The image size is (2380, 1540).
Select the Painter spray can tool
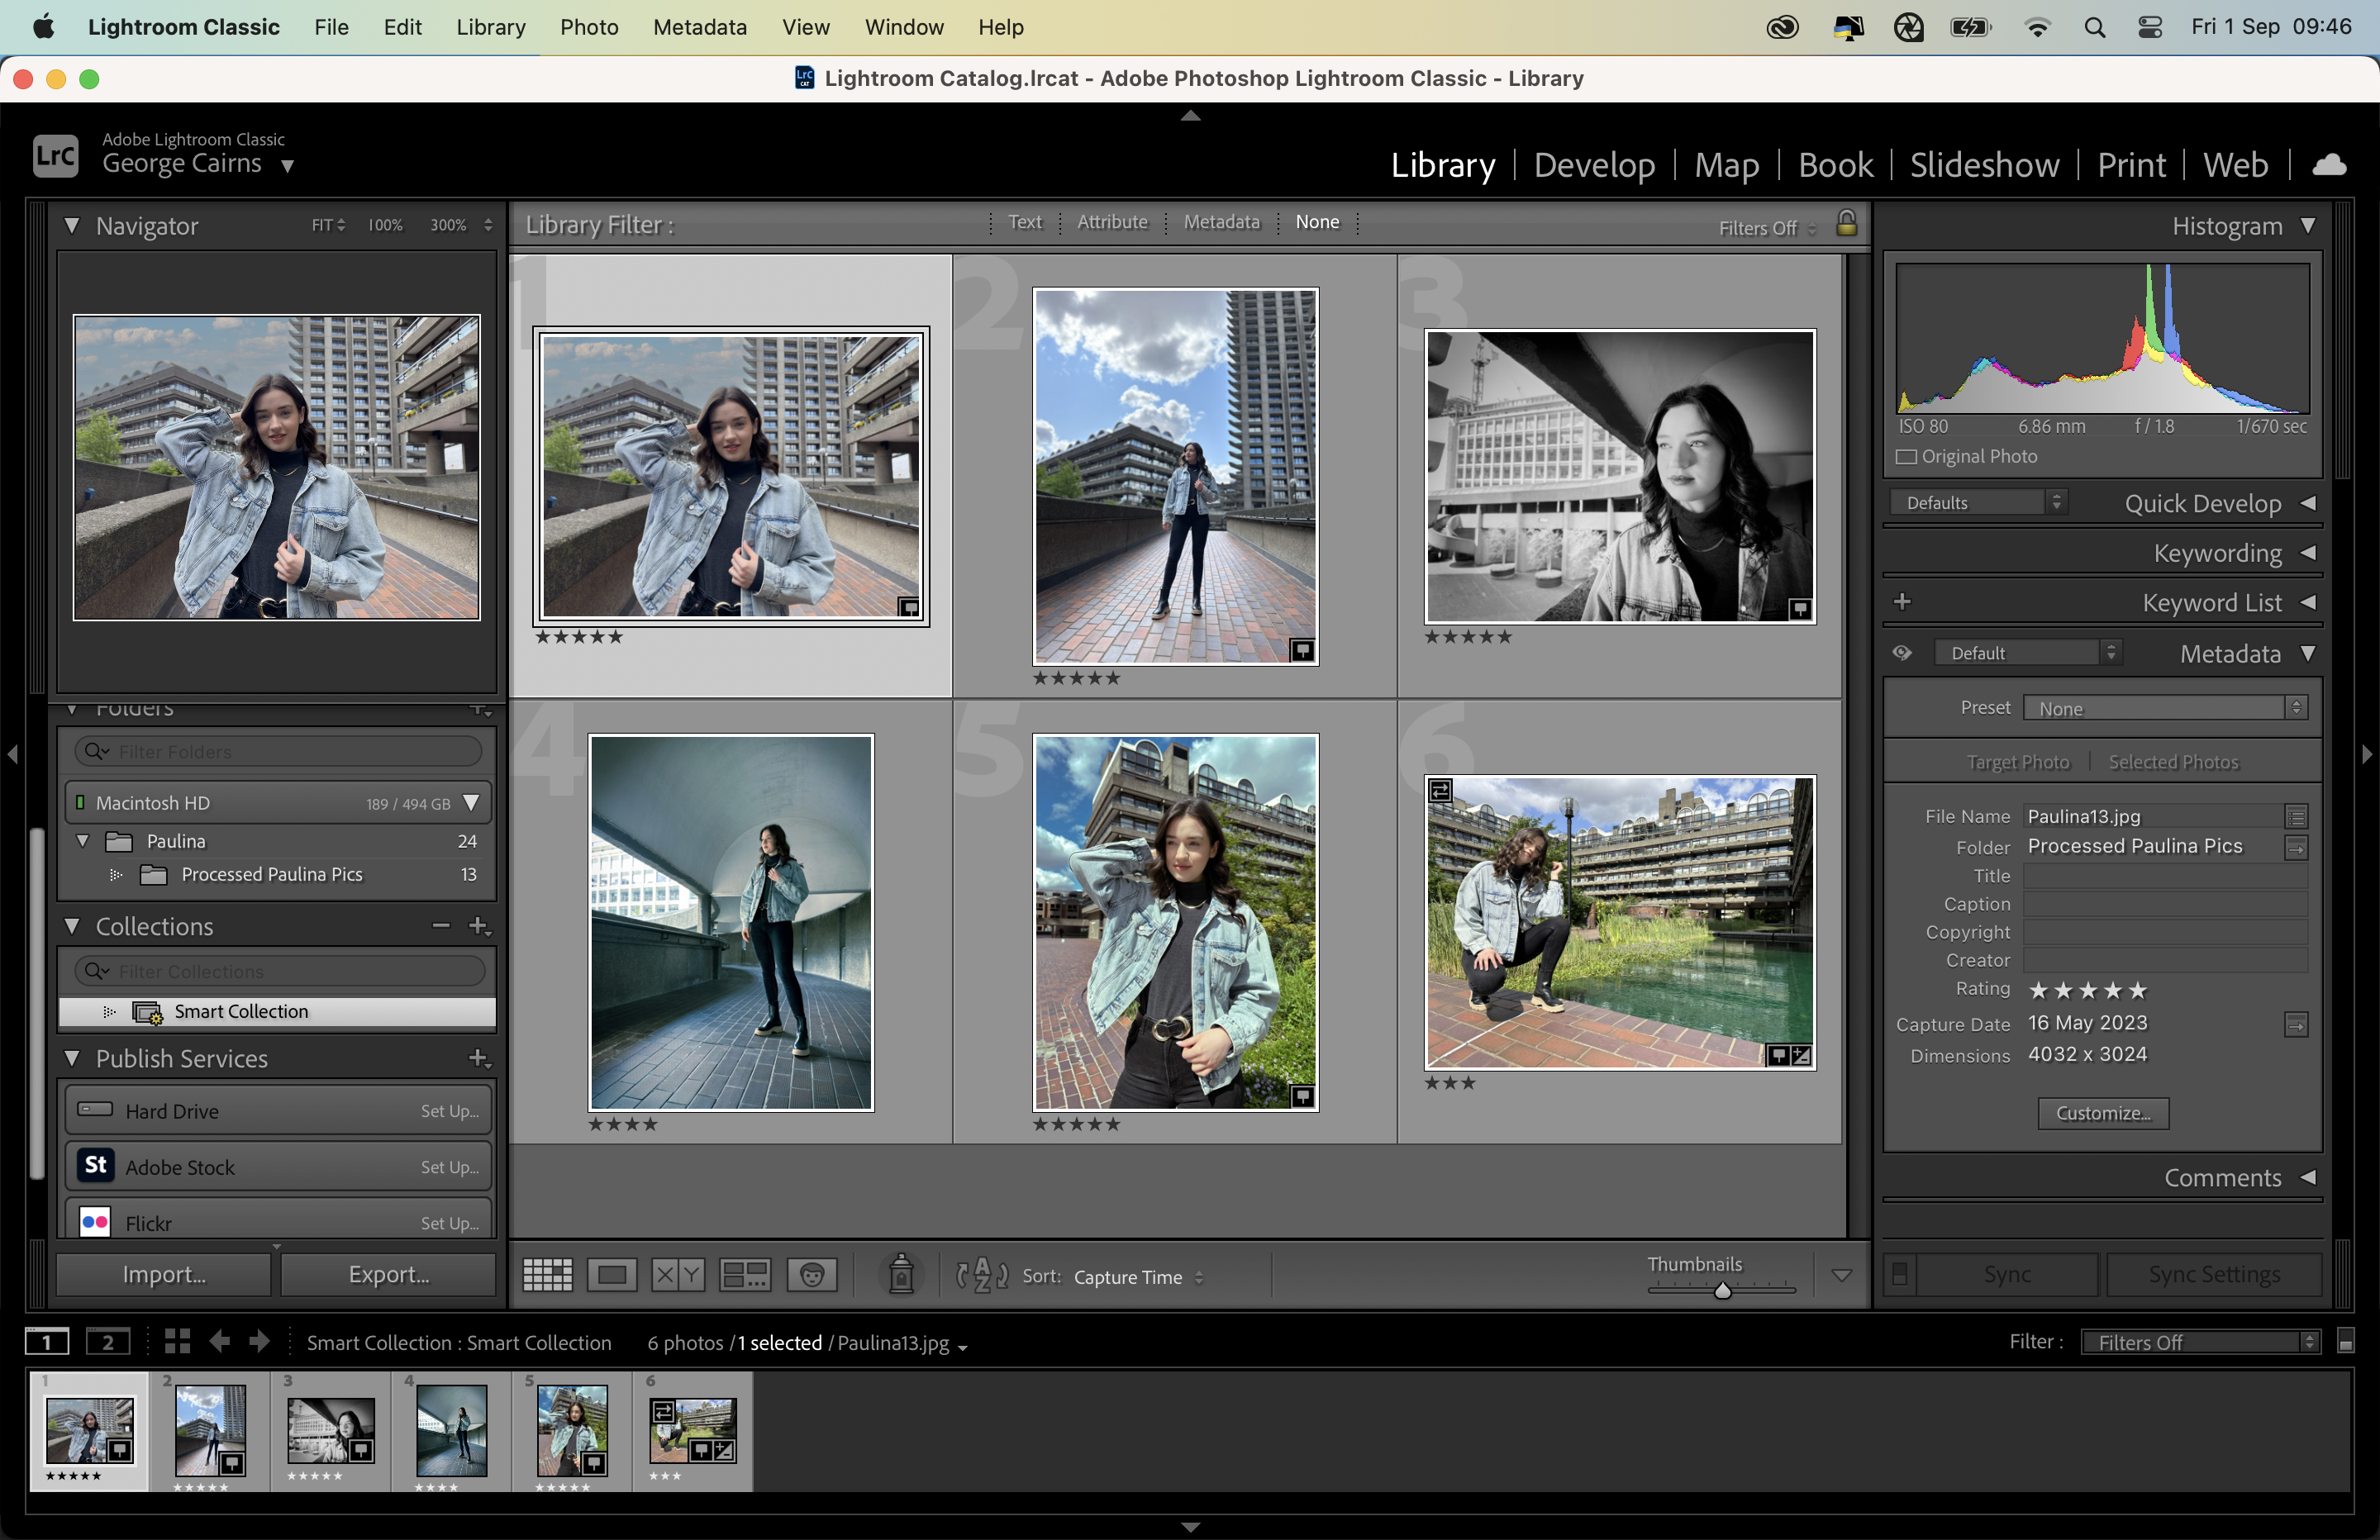coord(901,1275)
